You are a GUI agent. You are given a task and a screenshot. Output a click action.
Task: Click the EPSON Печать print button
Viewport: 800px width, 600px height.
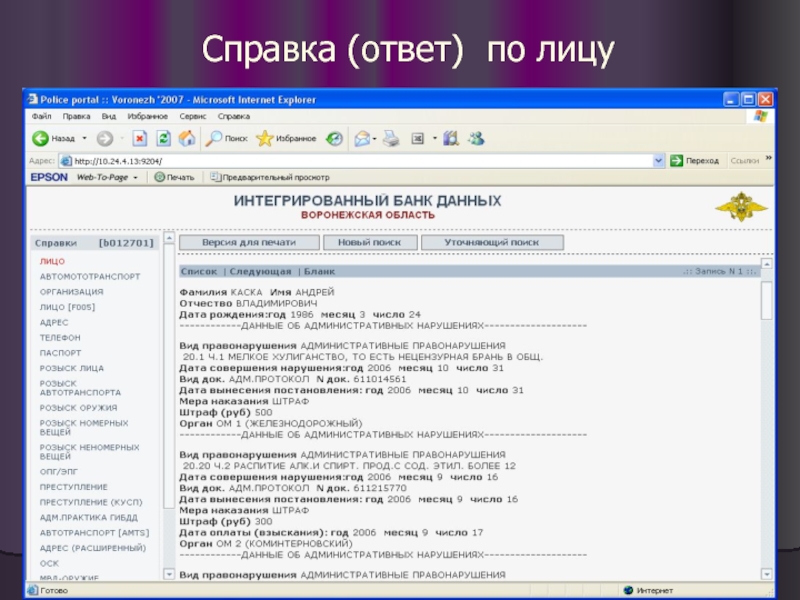click(173, 177)
